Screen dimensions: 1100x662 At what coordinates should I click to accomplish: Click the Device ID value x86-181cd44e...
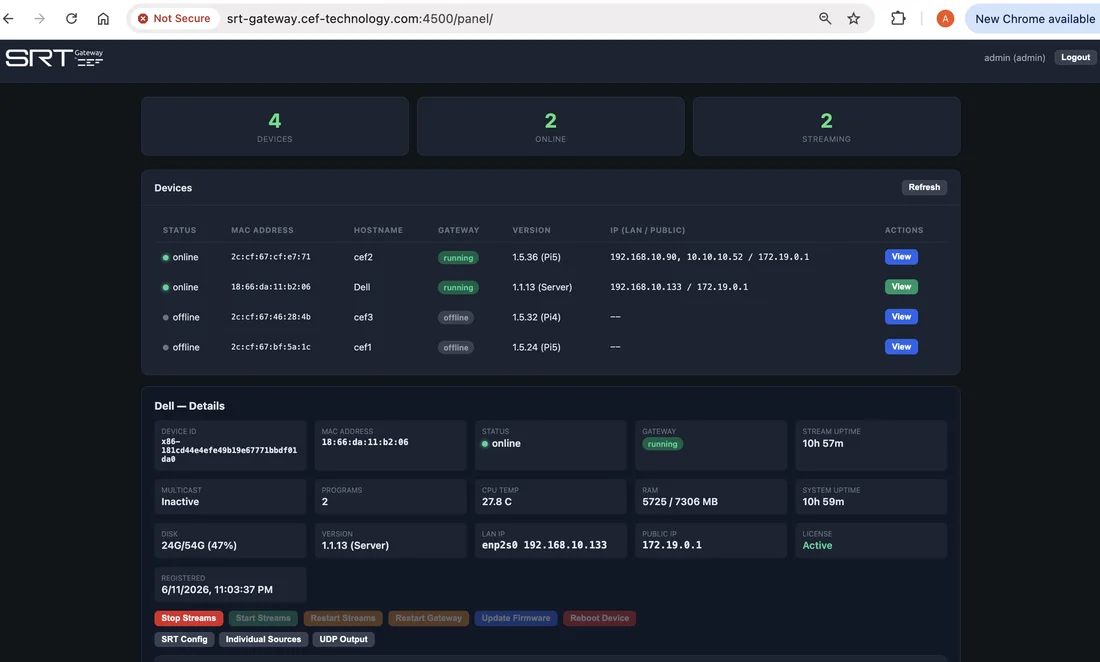(229, 450)
